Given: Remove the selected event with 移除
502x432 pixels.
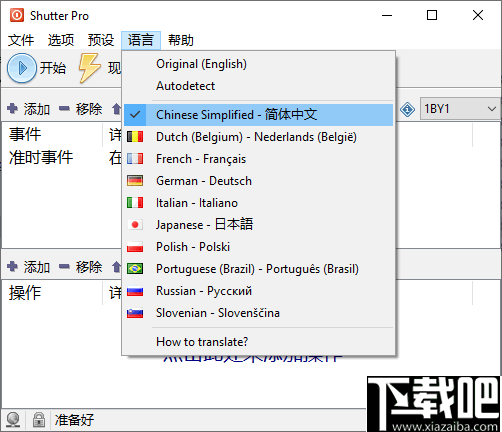Looking at the screenshot, I should [x=80, y=109].
